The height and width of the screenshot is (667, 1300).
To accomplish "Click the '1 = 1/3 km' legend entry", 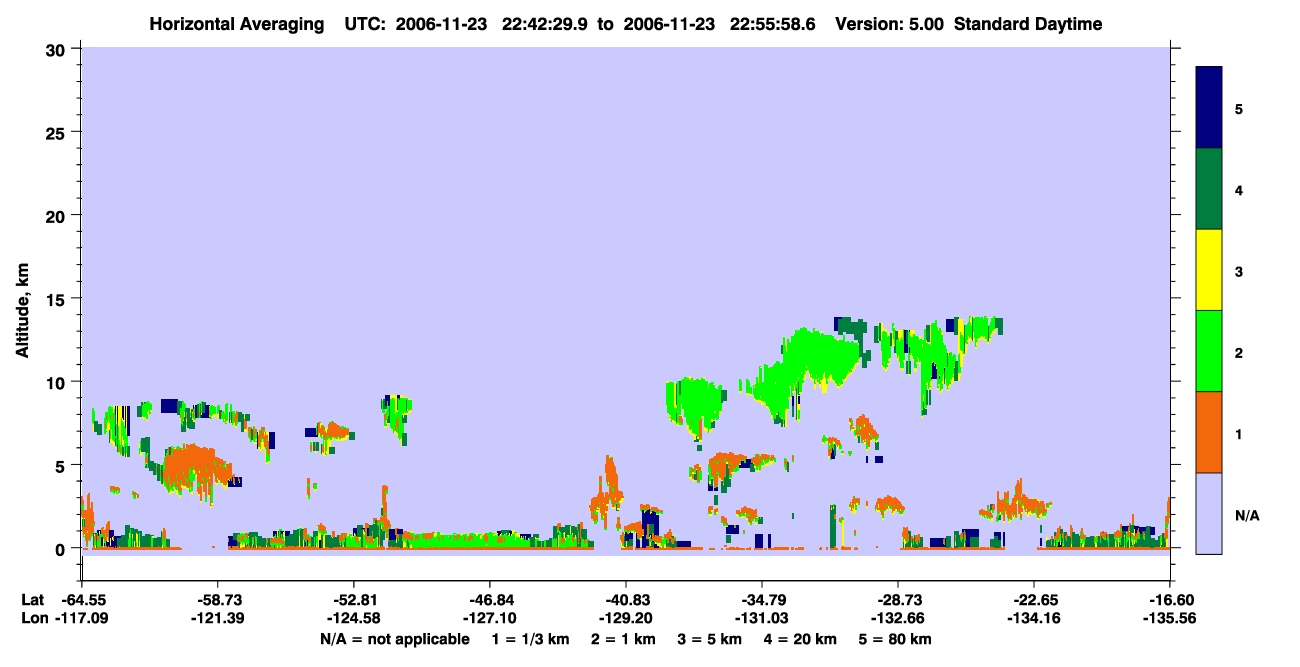I will click(x=530, y=639).
